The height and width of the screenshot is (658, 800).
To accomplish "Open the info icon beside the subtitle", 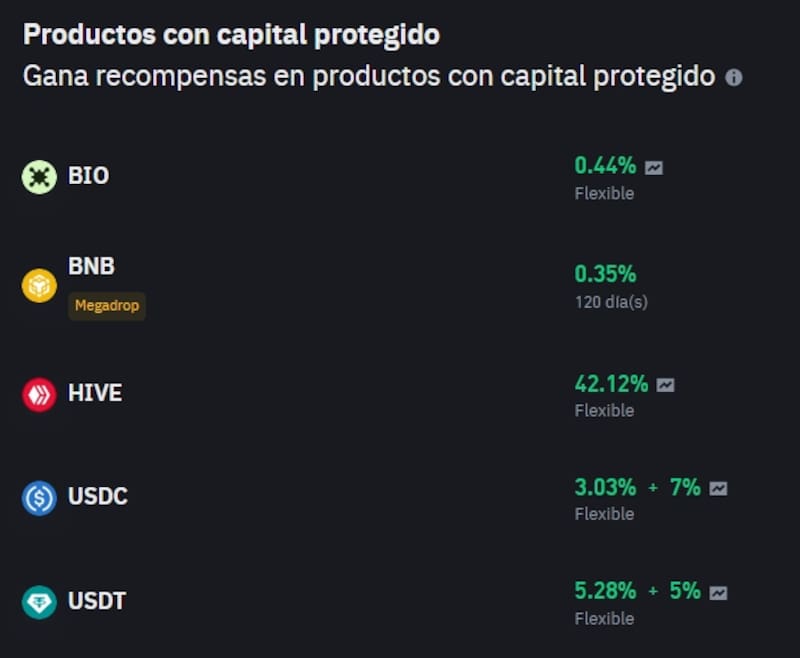I will tap(734, 77).
